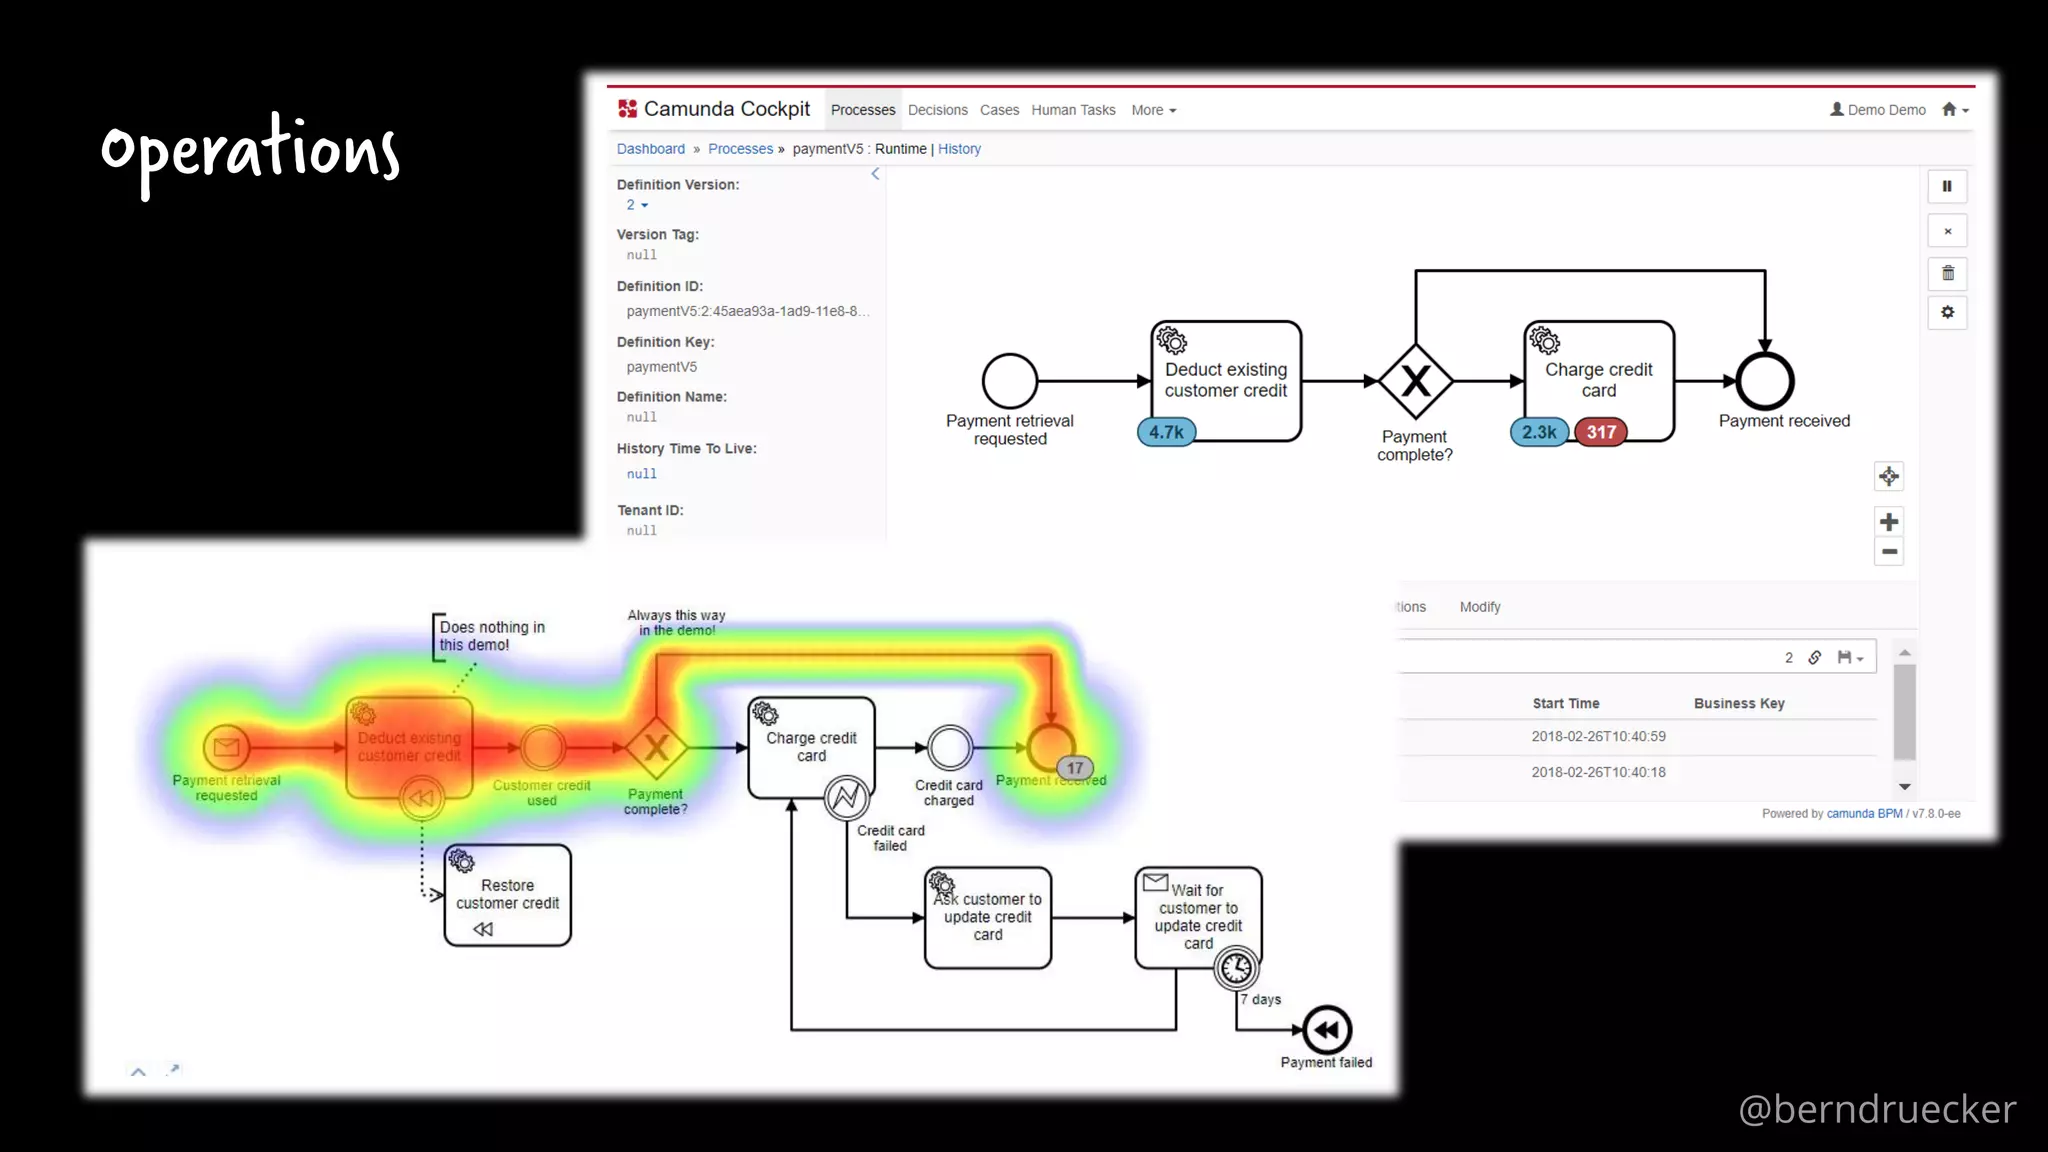Click the gear settings icon in the side toolbar
The width and height of the screenshot is (2048, 1152).
click(1947, 312)
